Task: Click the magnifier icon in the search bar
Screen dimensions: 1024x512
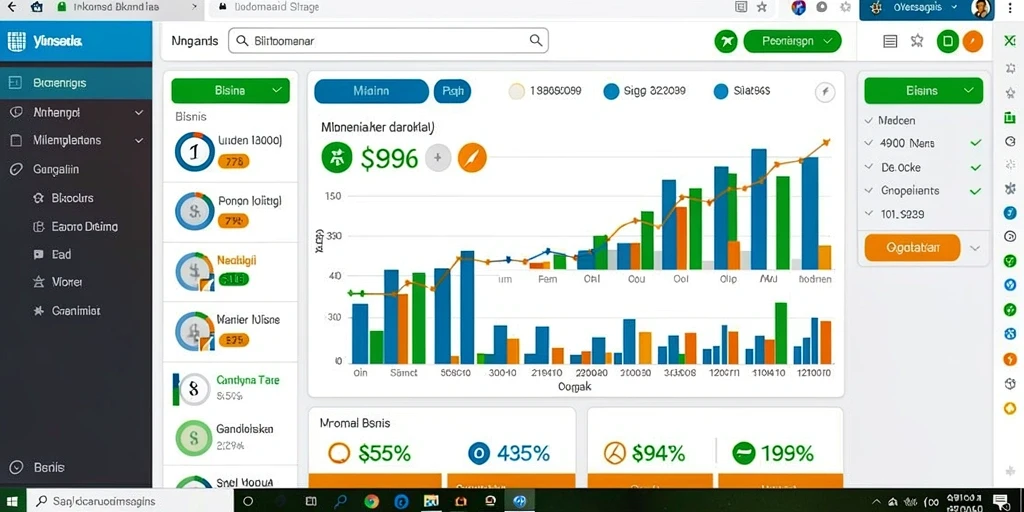Action: [536, 40]
